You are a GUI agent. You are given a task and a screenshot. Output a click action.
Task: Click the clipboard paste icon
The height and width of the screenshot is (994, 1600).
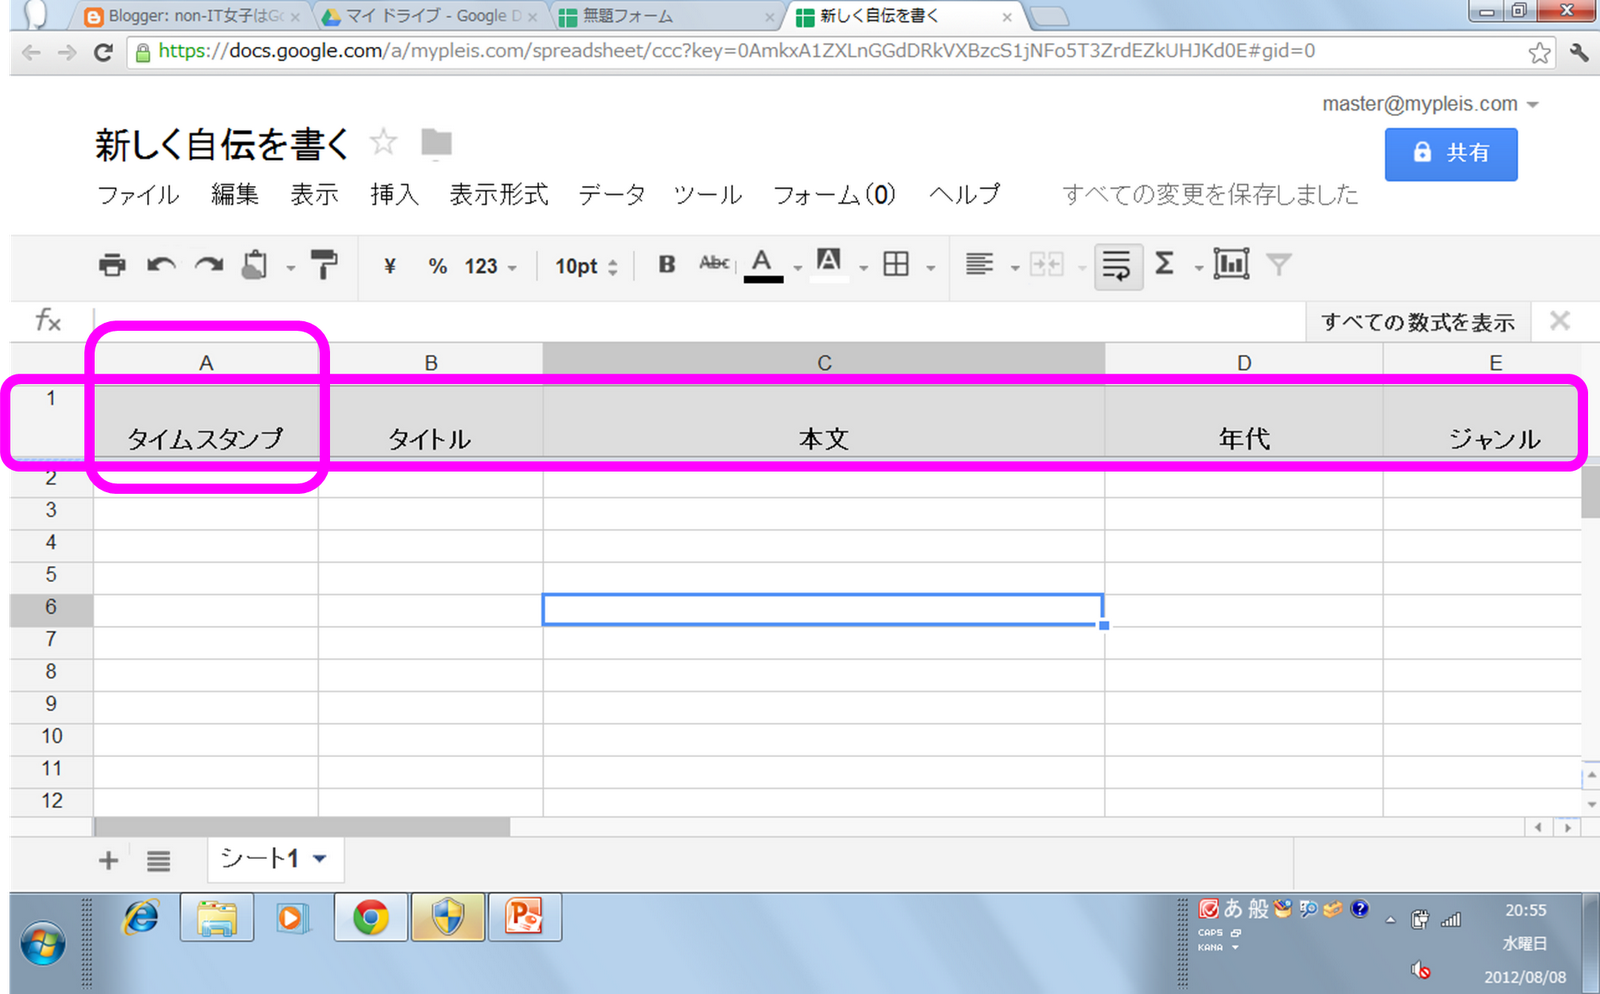click(255, 265)
